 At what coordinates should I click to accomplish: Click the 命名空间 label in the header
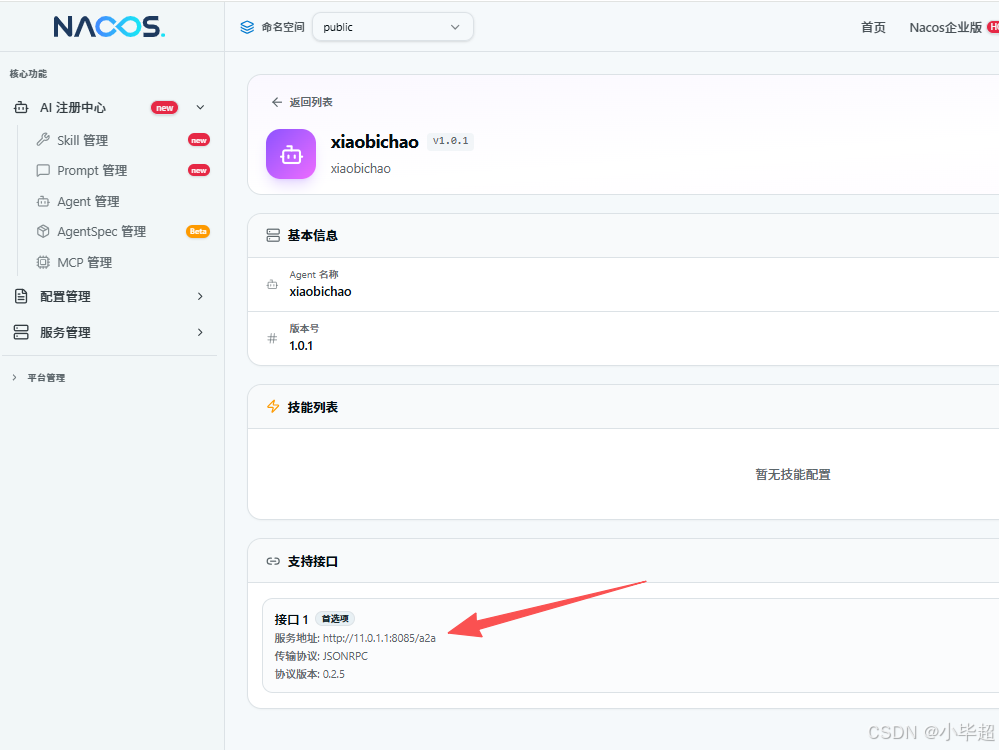(x=283, y=27)
